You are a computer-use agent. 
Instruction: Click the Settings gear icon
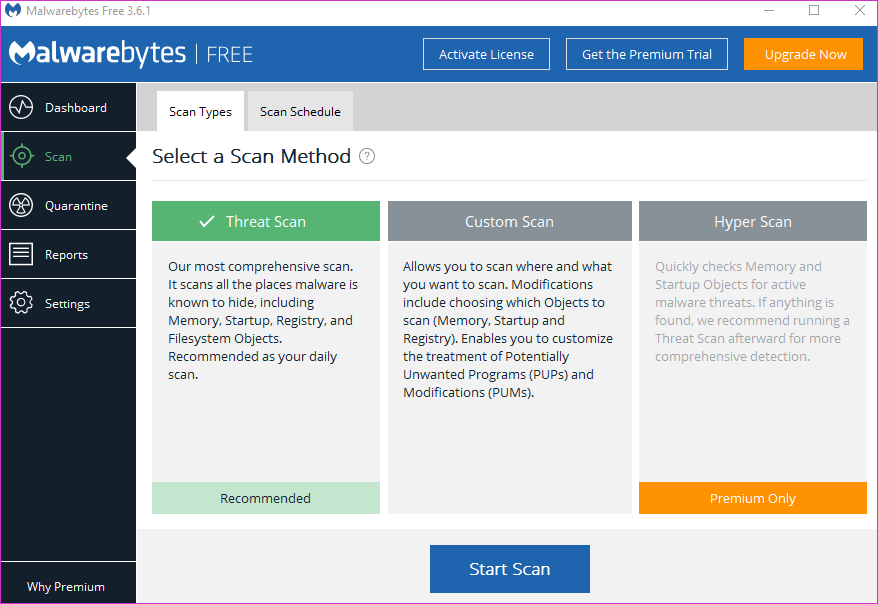click(x=21, y=303)
